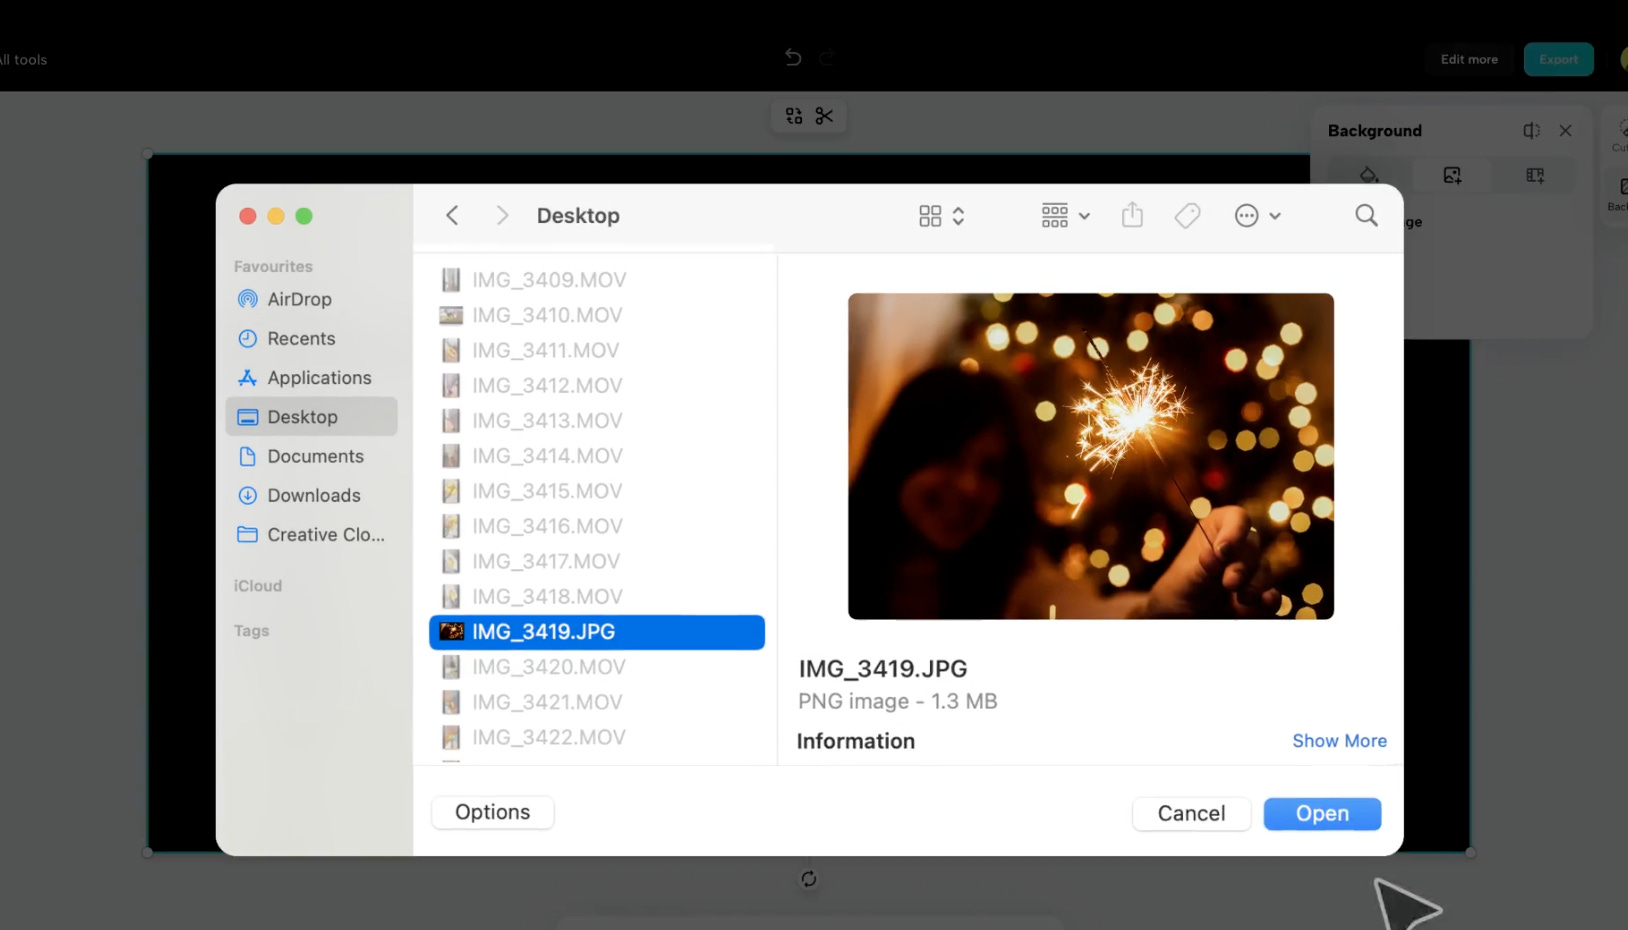This screenshot has width=1628, height=930.
Task: Click the Tags icon in dialog toolbar
Action: click(1187, 215)
